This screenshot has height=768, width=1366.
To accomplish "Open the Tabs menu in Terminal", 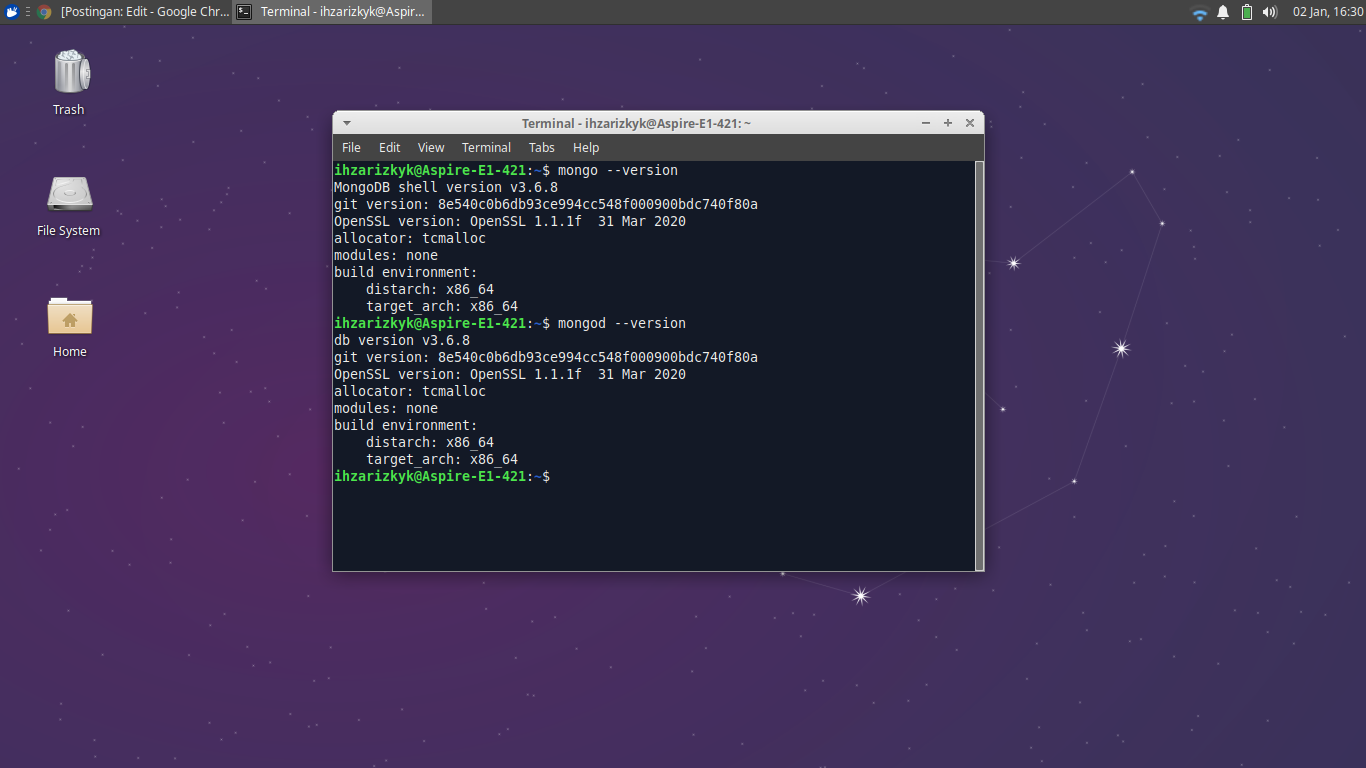I will coord(542,147).
